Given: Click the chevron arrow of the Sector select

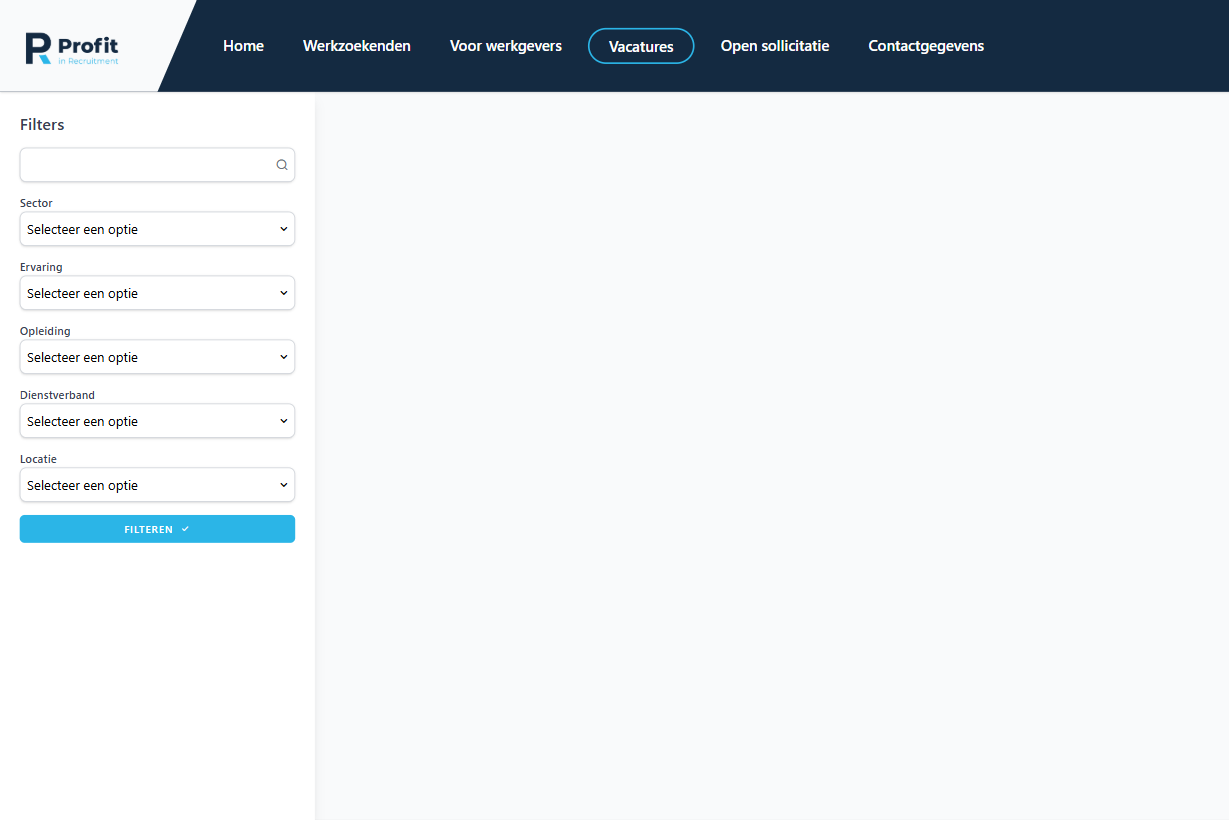Looking at the screenshot, I should (x=284, y=229).
